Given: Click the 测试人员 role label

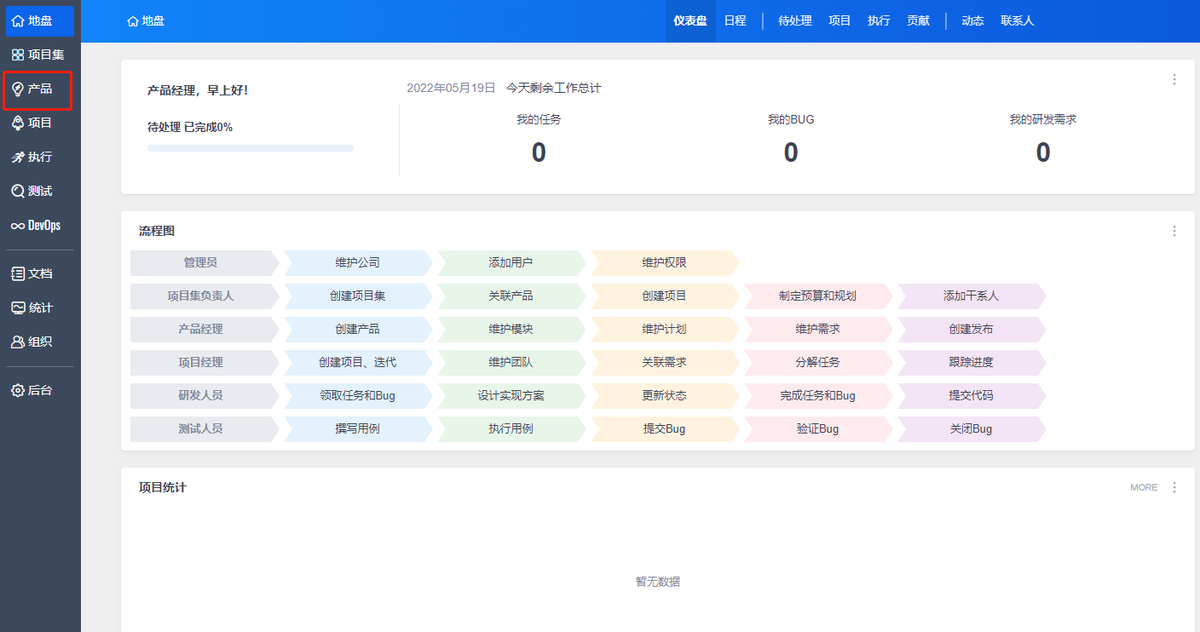Looking at the screenshot, I should (x=203, y=429).
